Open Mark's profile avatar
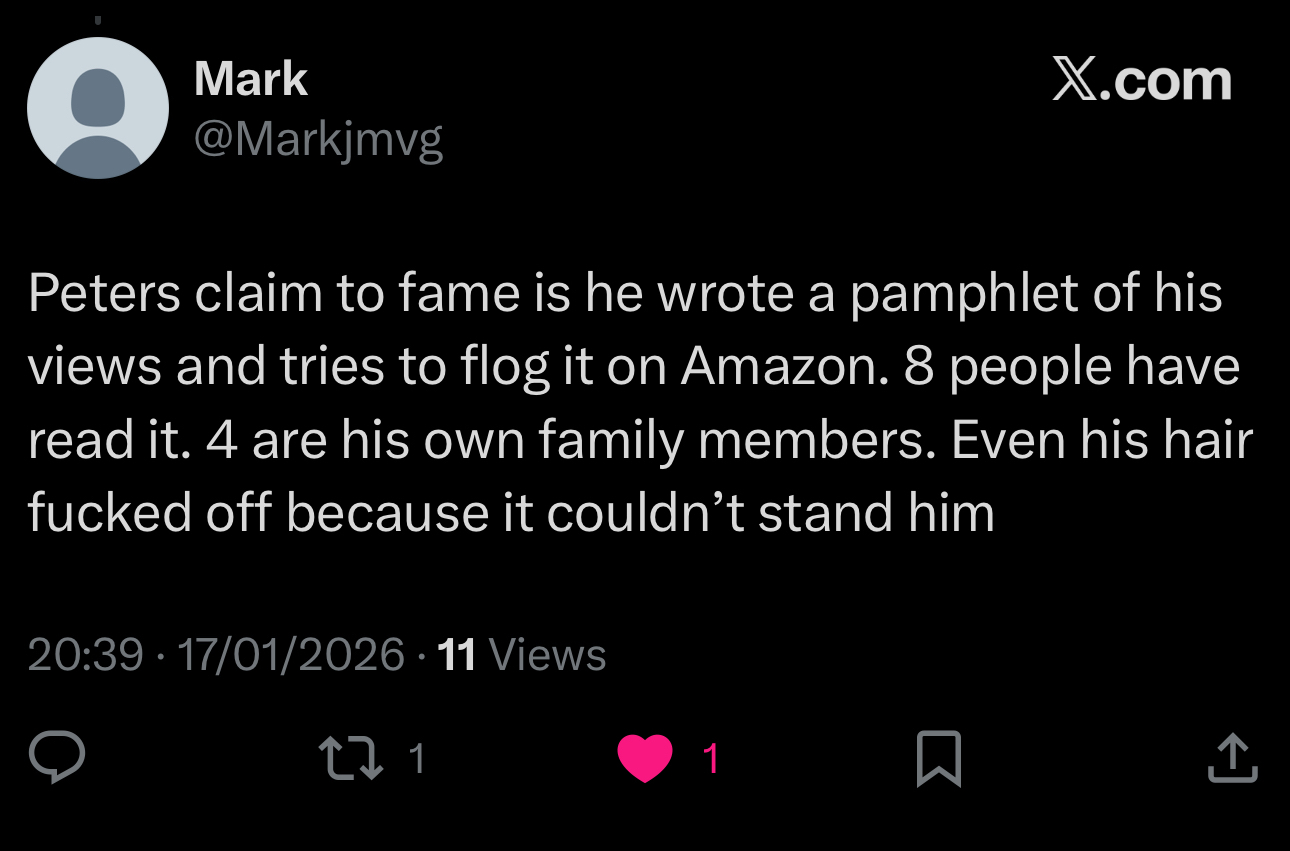 point(98,108)
